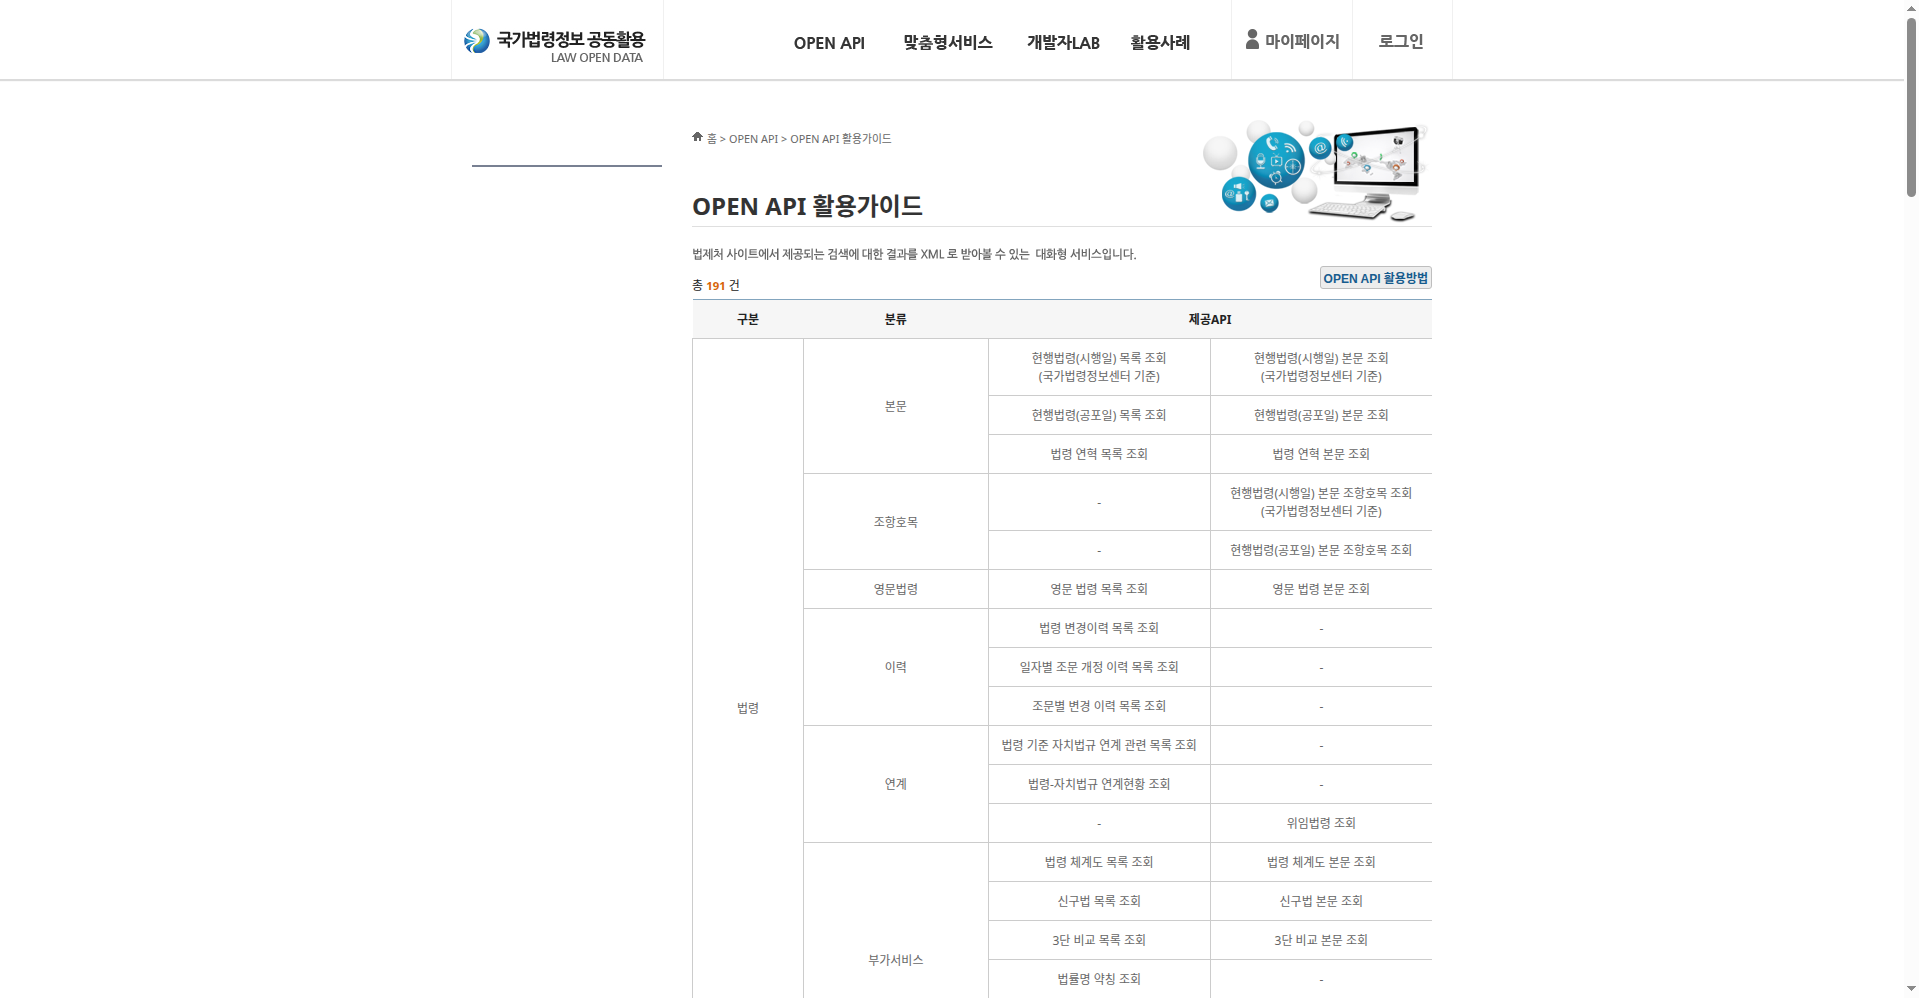Screen dimensions: 1919x998
Task: Click the 조항호목 category cell
Action: 896,522
